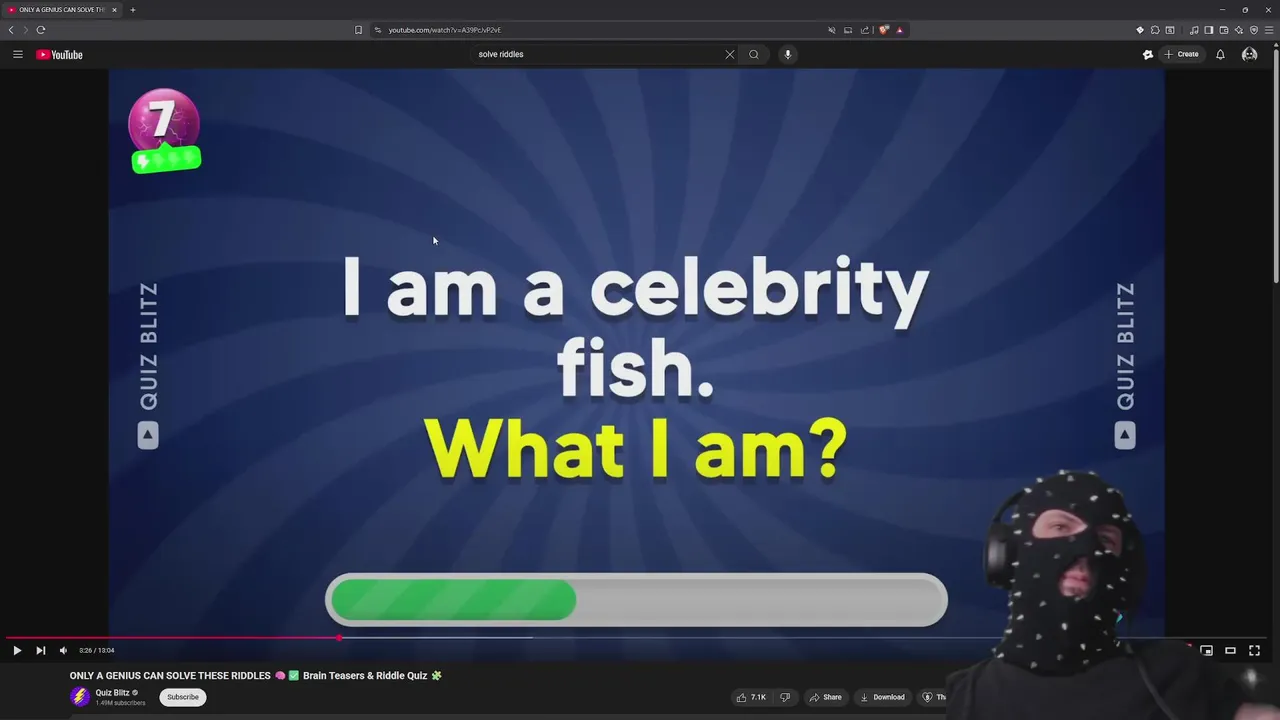Image resolution: width=1280 pixels, height=720 pixels.
Task: Open the miniplayer
Action: [1206, 650]
